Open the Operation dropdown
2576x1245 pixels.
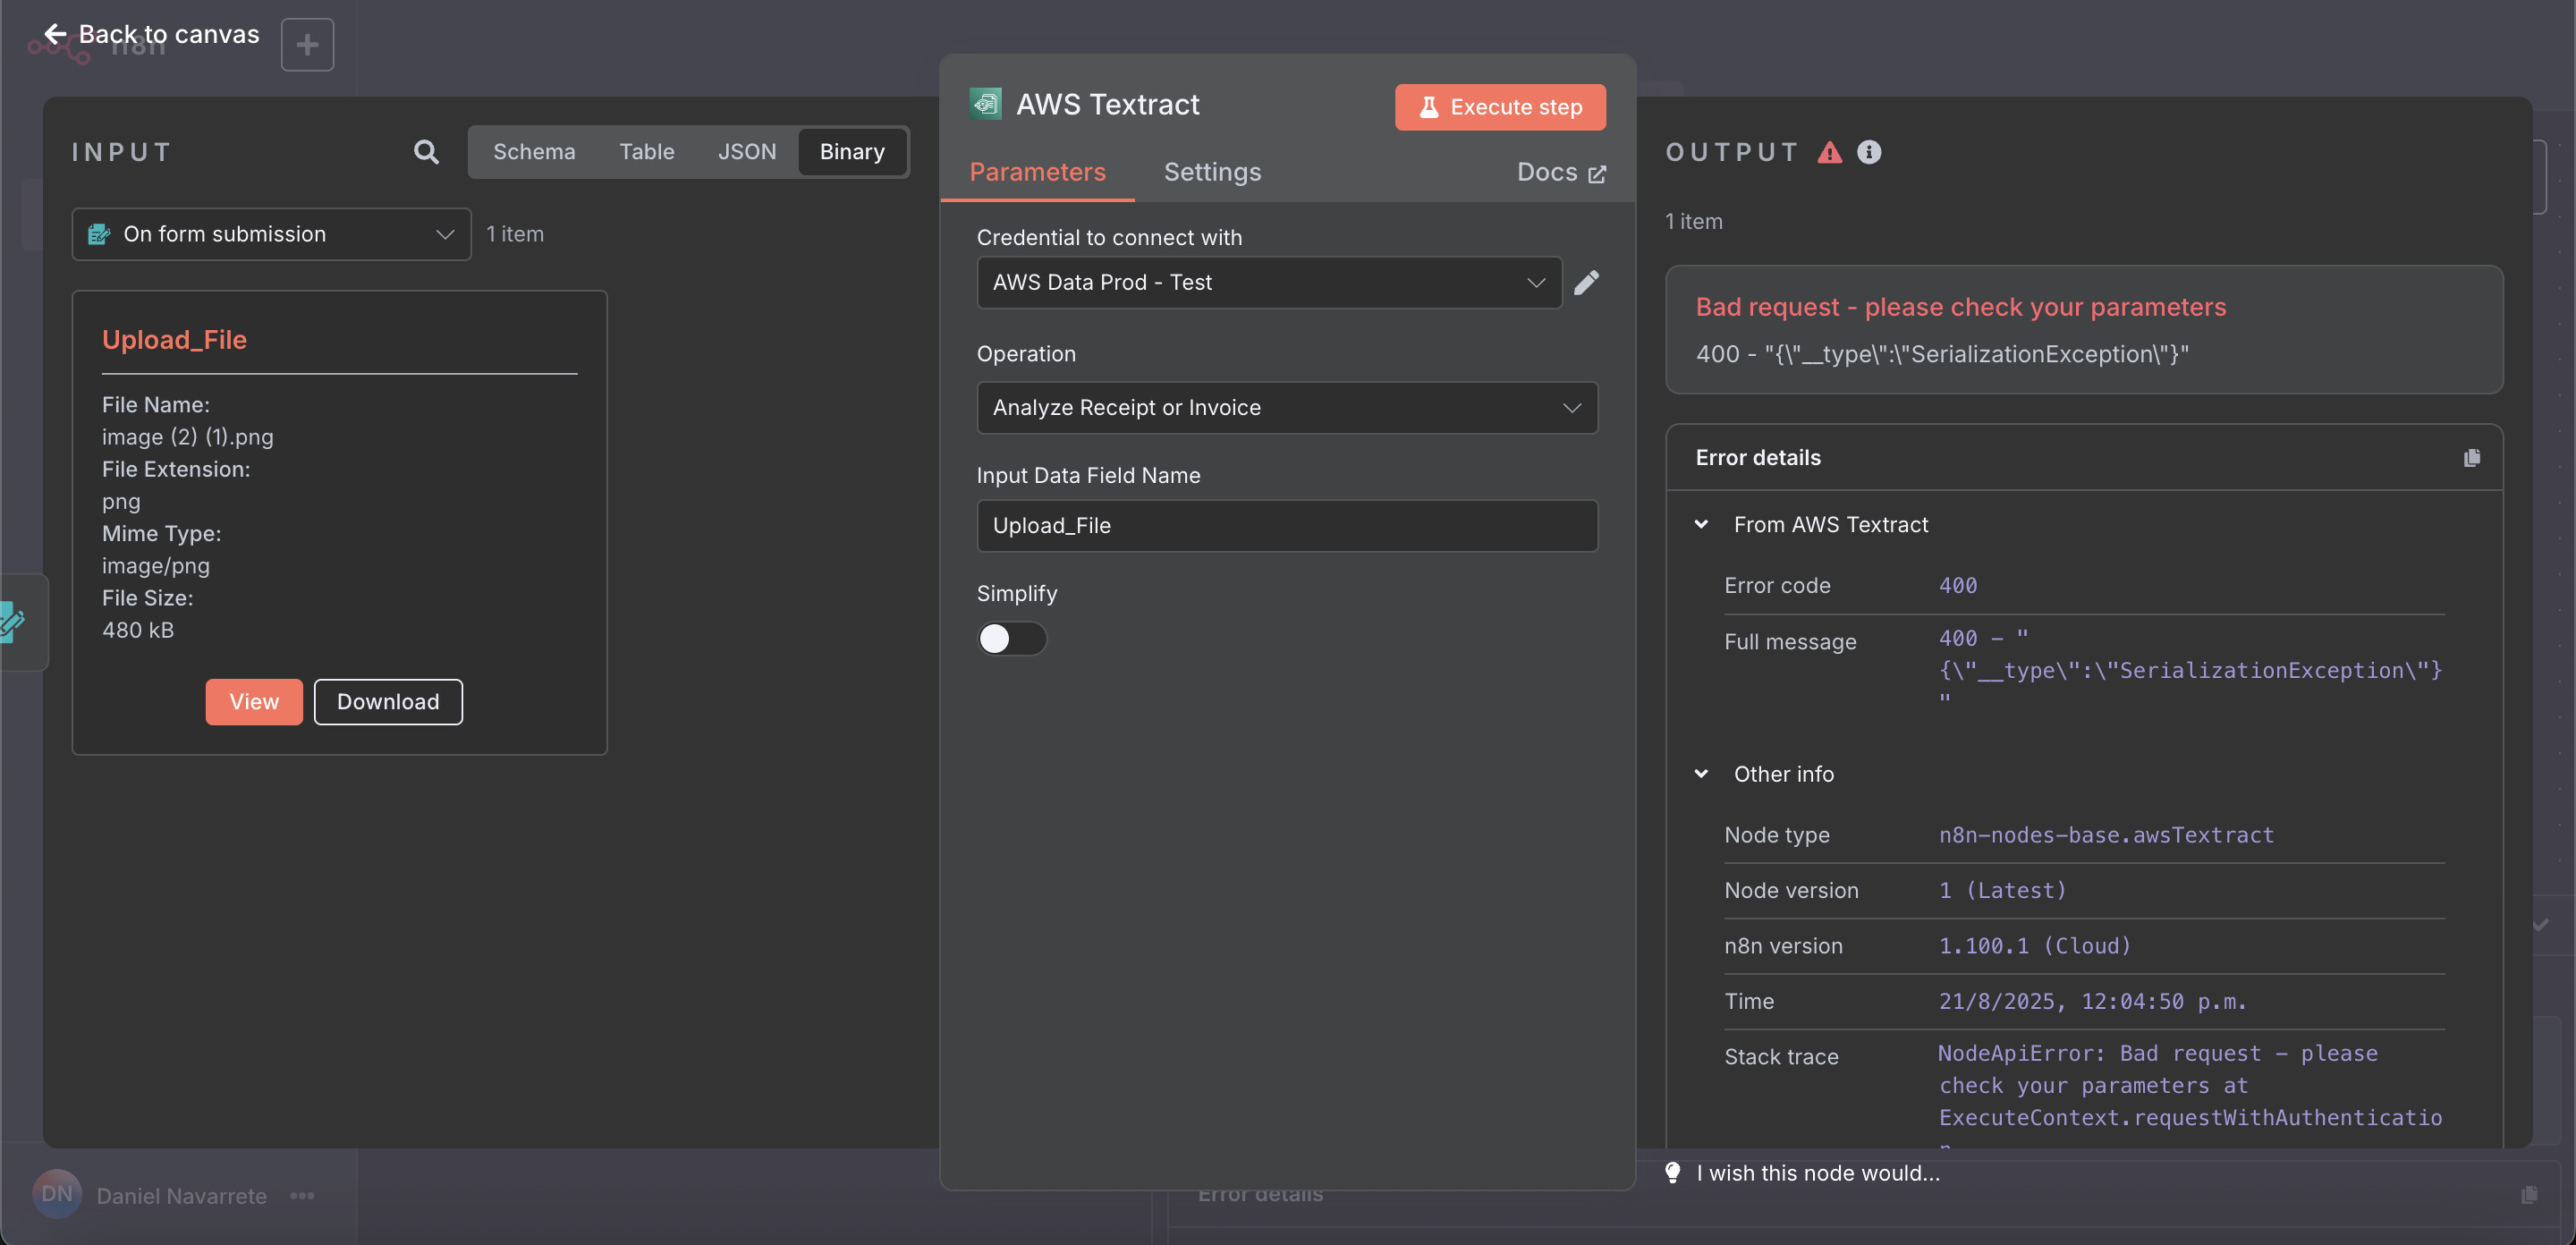pos(1286,407)
